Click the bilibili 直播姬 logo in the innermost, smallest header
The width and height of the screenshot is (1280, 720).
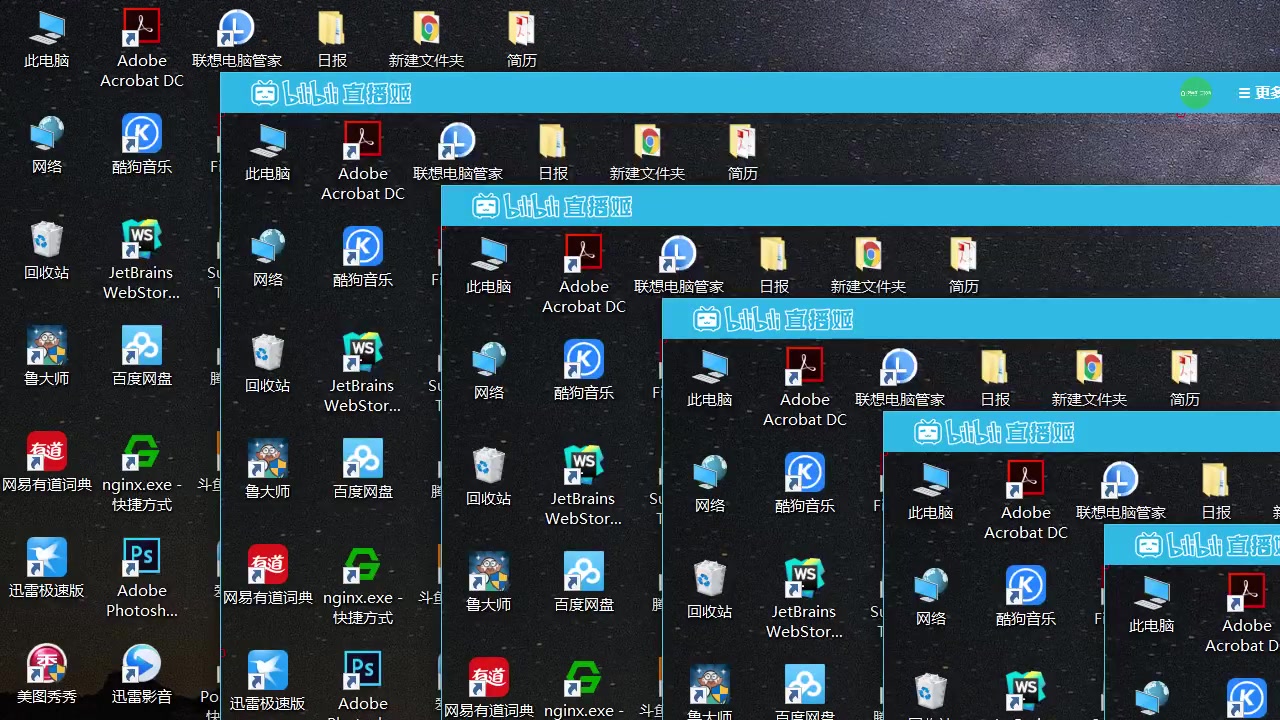1208,546
